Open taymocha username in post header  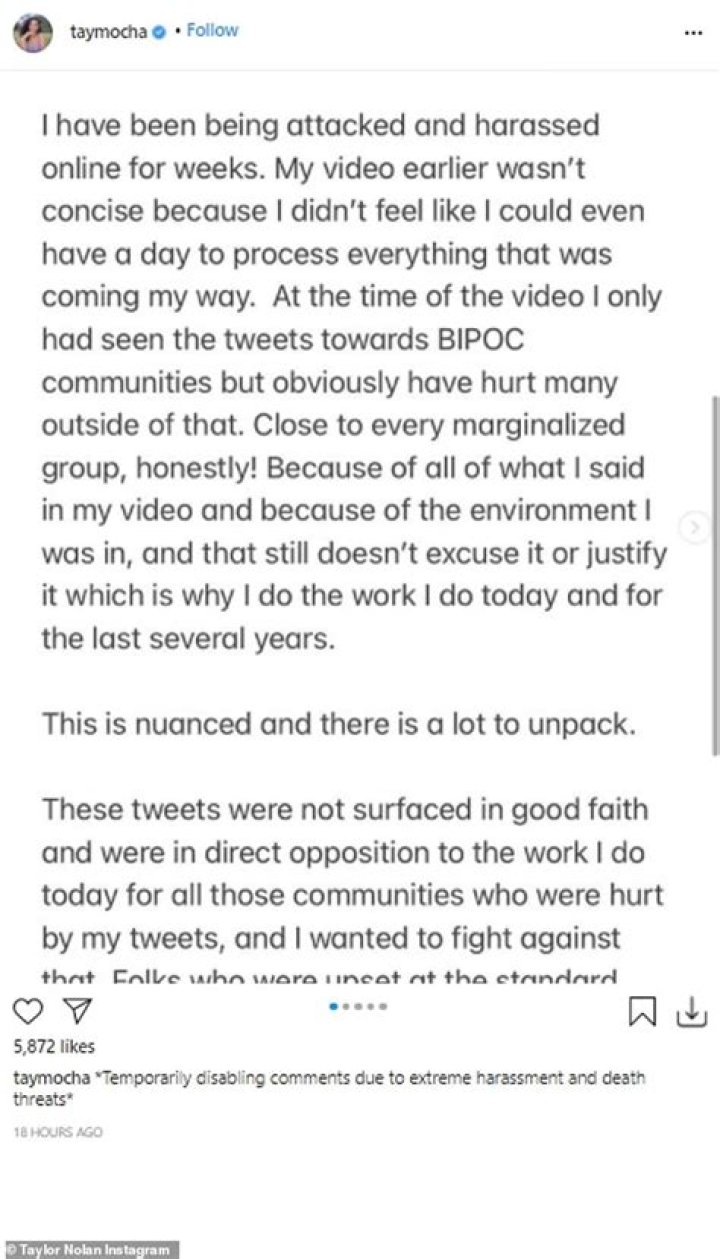pos(108,32)
